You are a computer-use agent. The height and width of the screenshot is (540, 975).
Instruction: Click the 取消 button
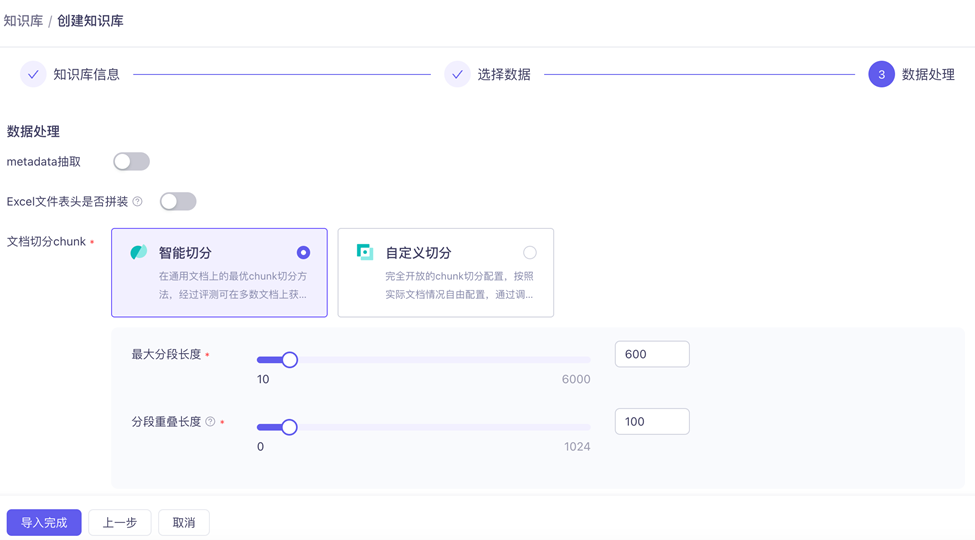183,523
